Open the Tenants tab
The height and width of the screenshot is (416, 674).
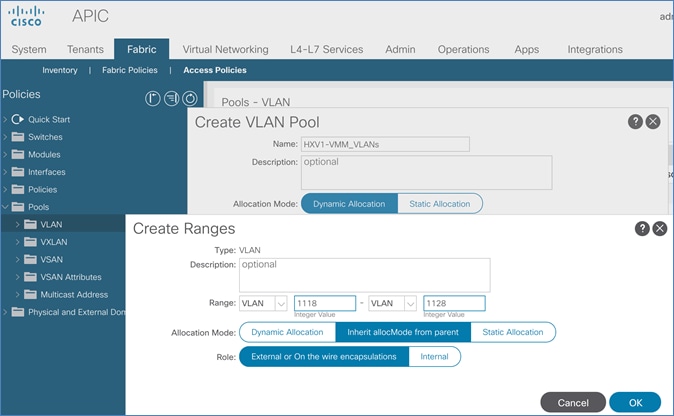click(85, 49)
